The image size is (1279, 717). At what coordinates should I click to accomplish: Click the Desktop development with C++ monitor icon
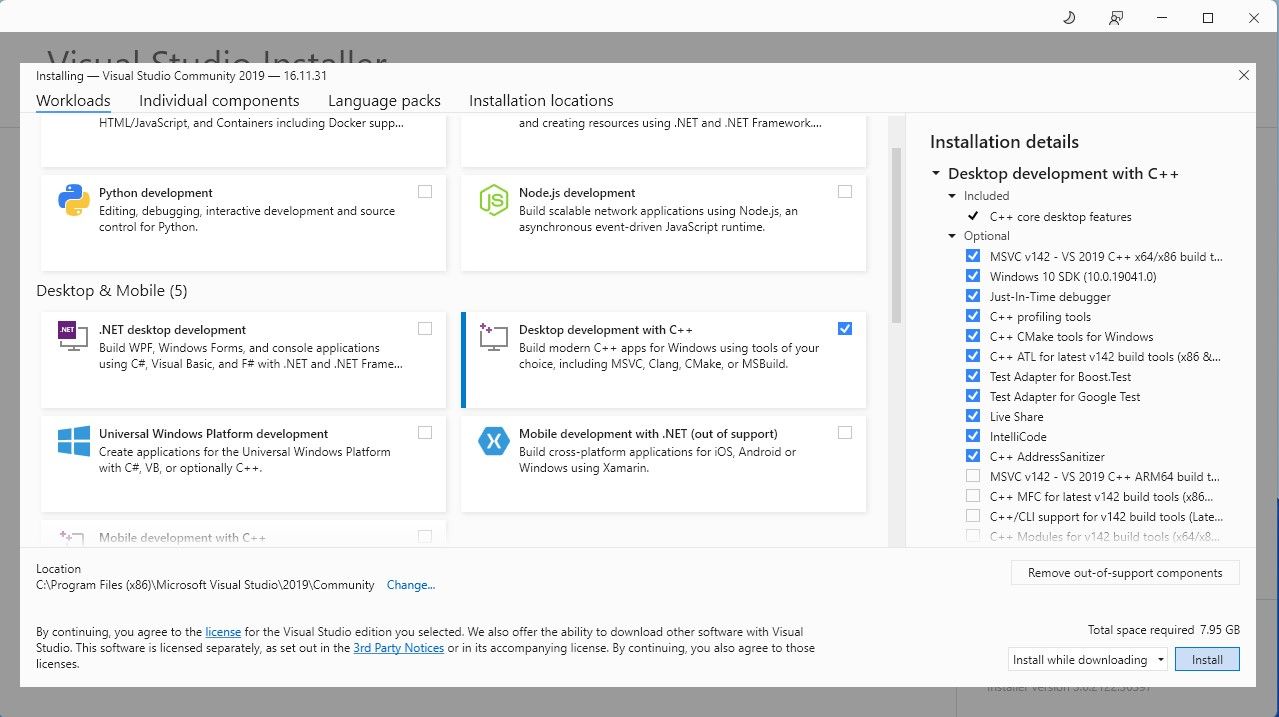click(493, 338)
